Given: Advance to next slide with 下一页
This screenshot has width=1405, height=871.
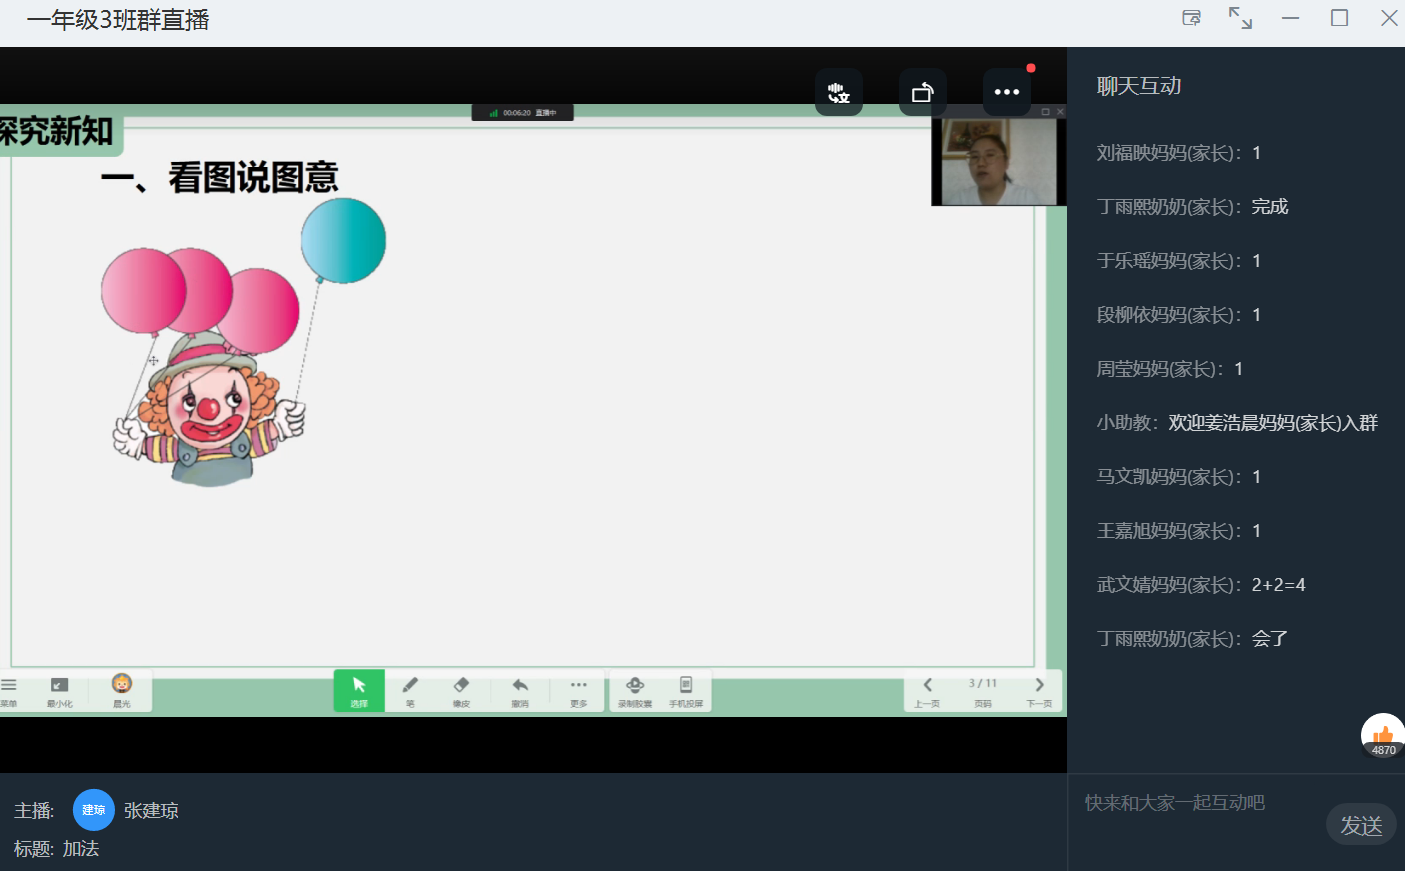Looking at the screenshot, I should click(x=1039, y=690).
